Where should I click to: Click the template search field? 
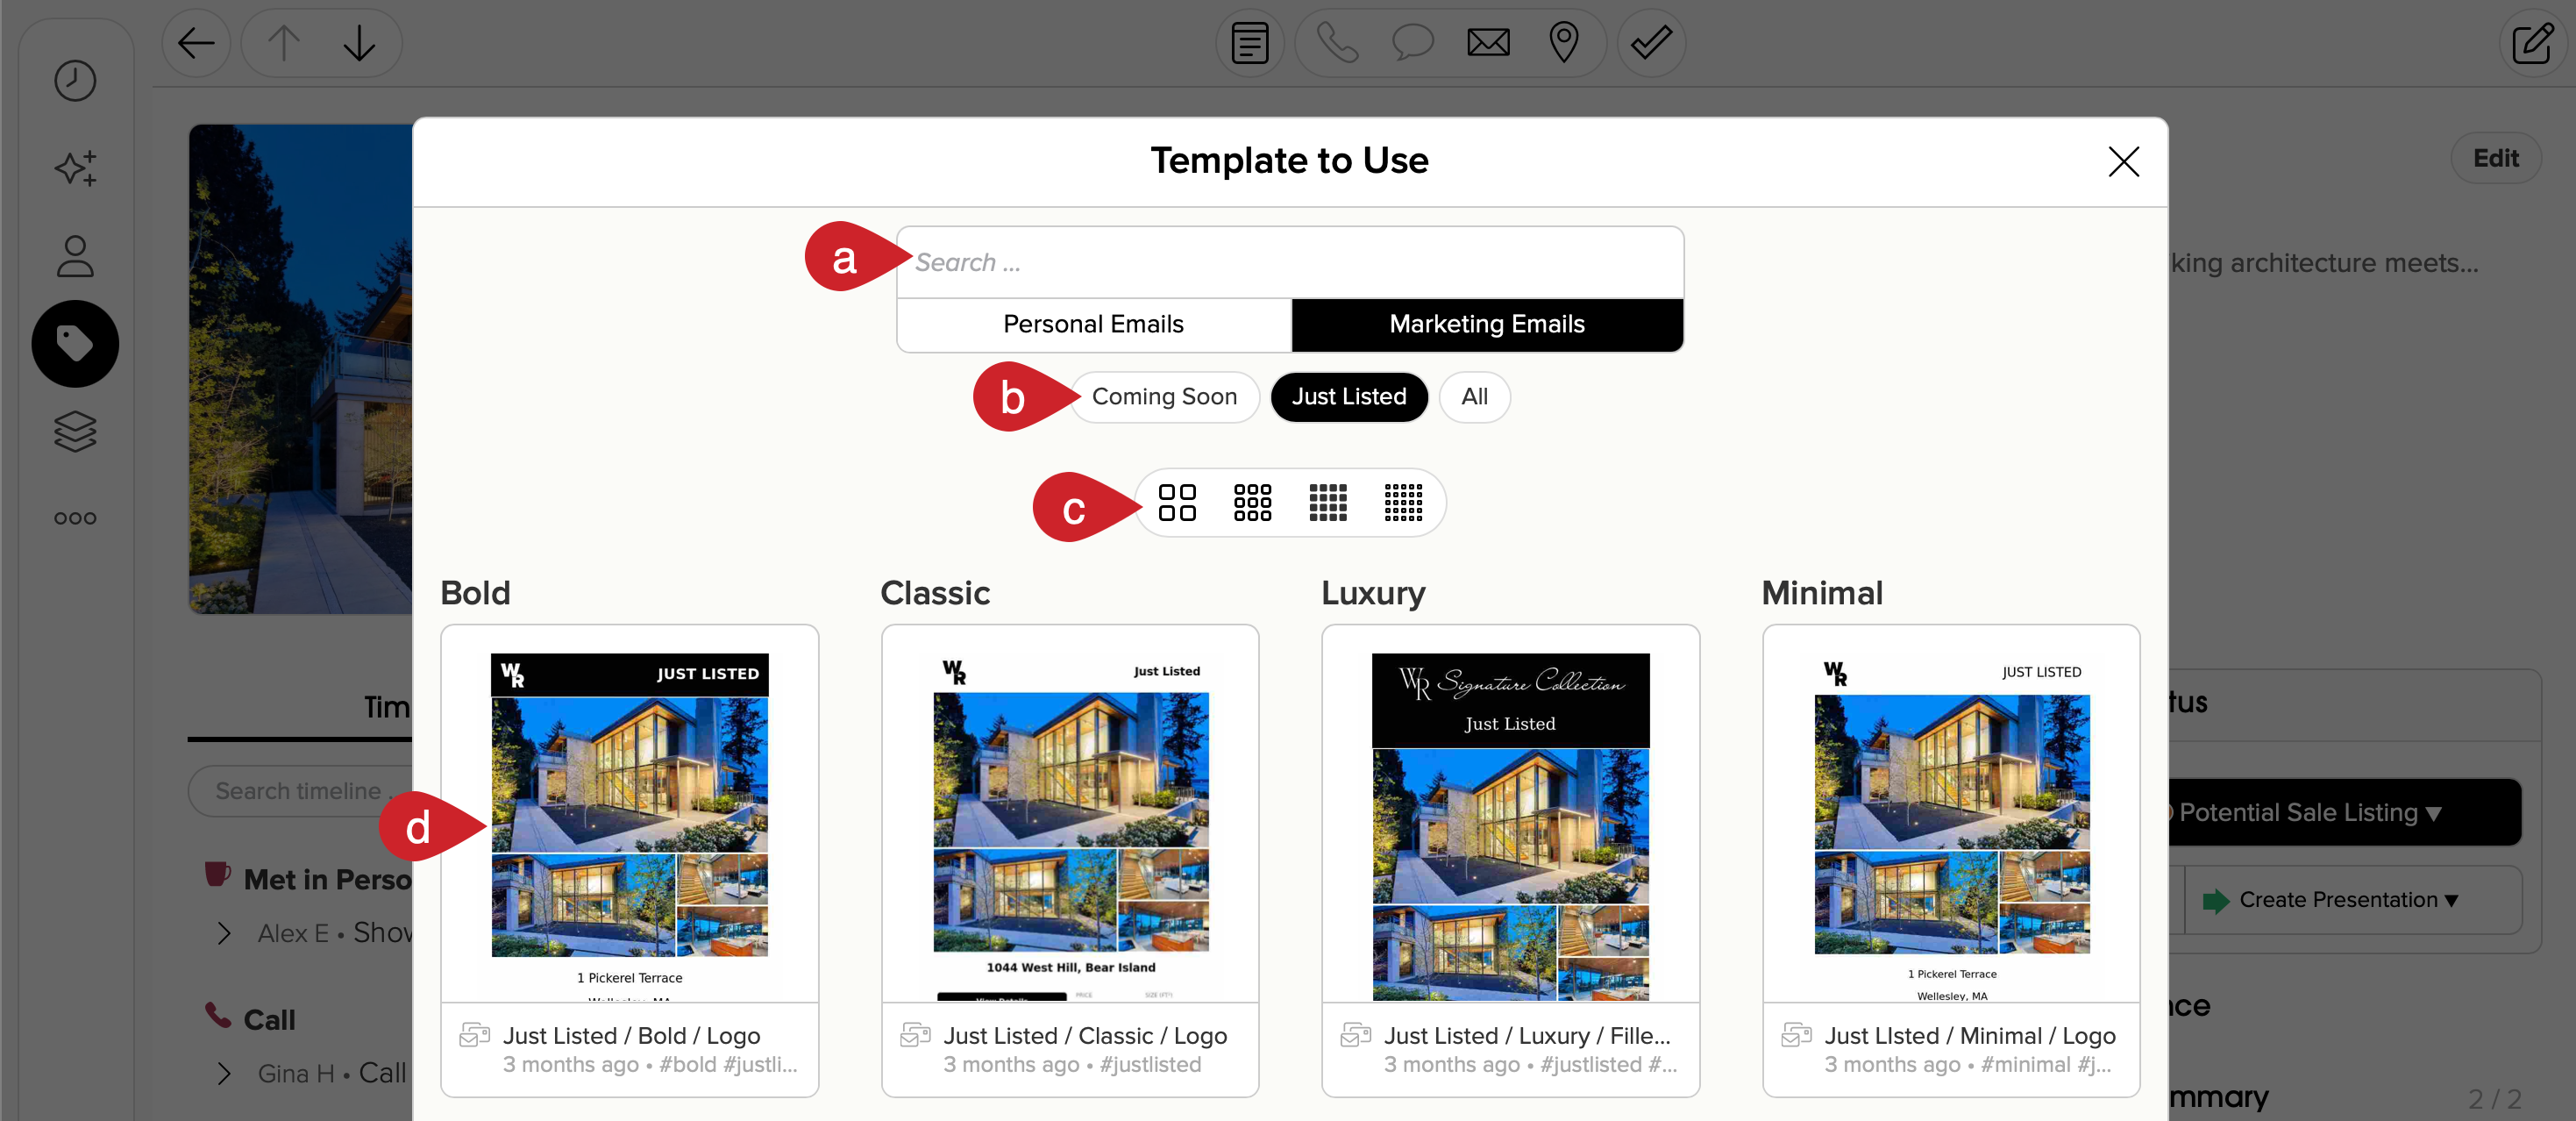coord(1290,262)
